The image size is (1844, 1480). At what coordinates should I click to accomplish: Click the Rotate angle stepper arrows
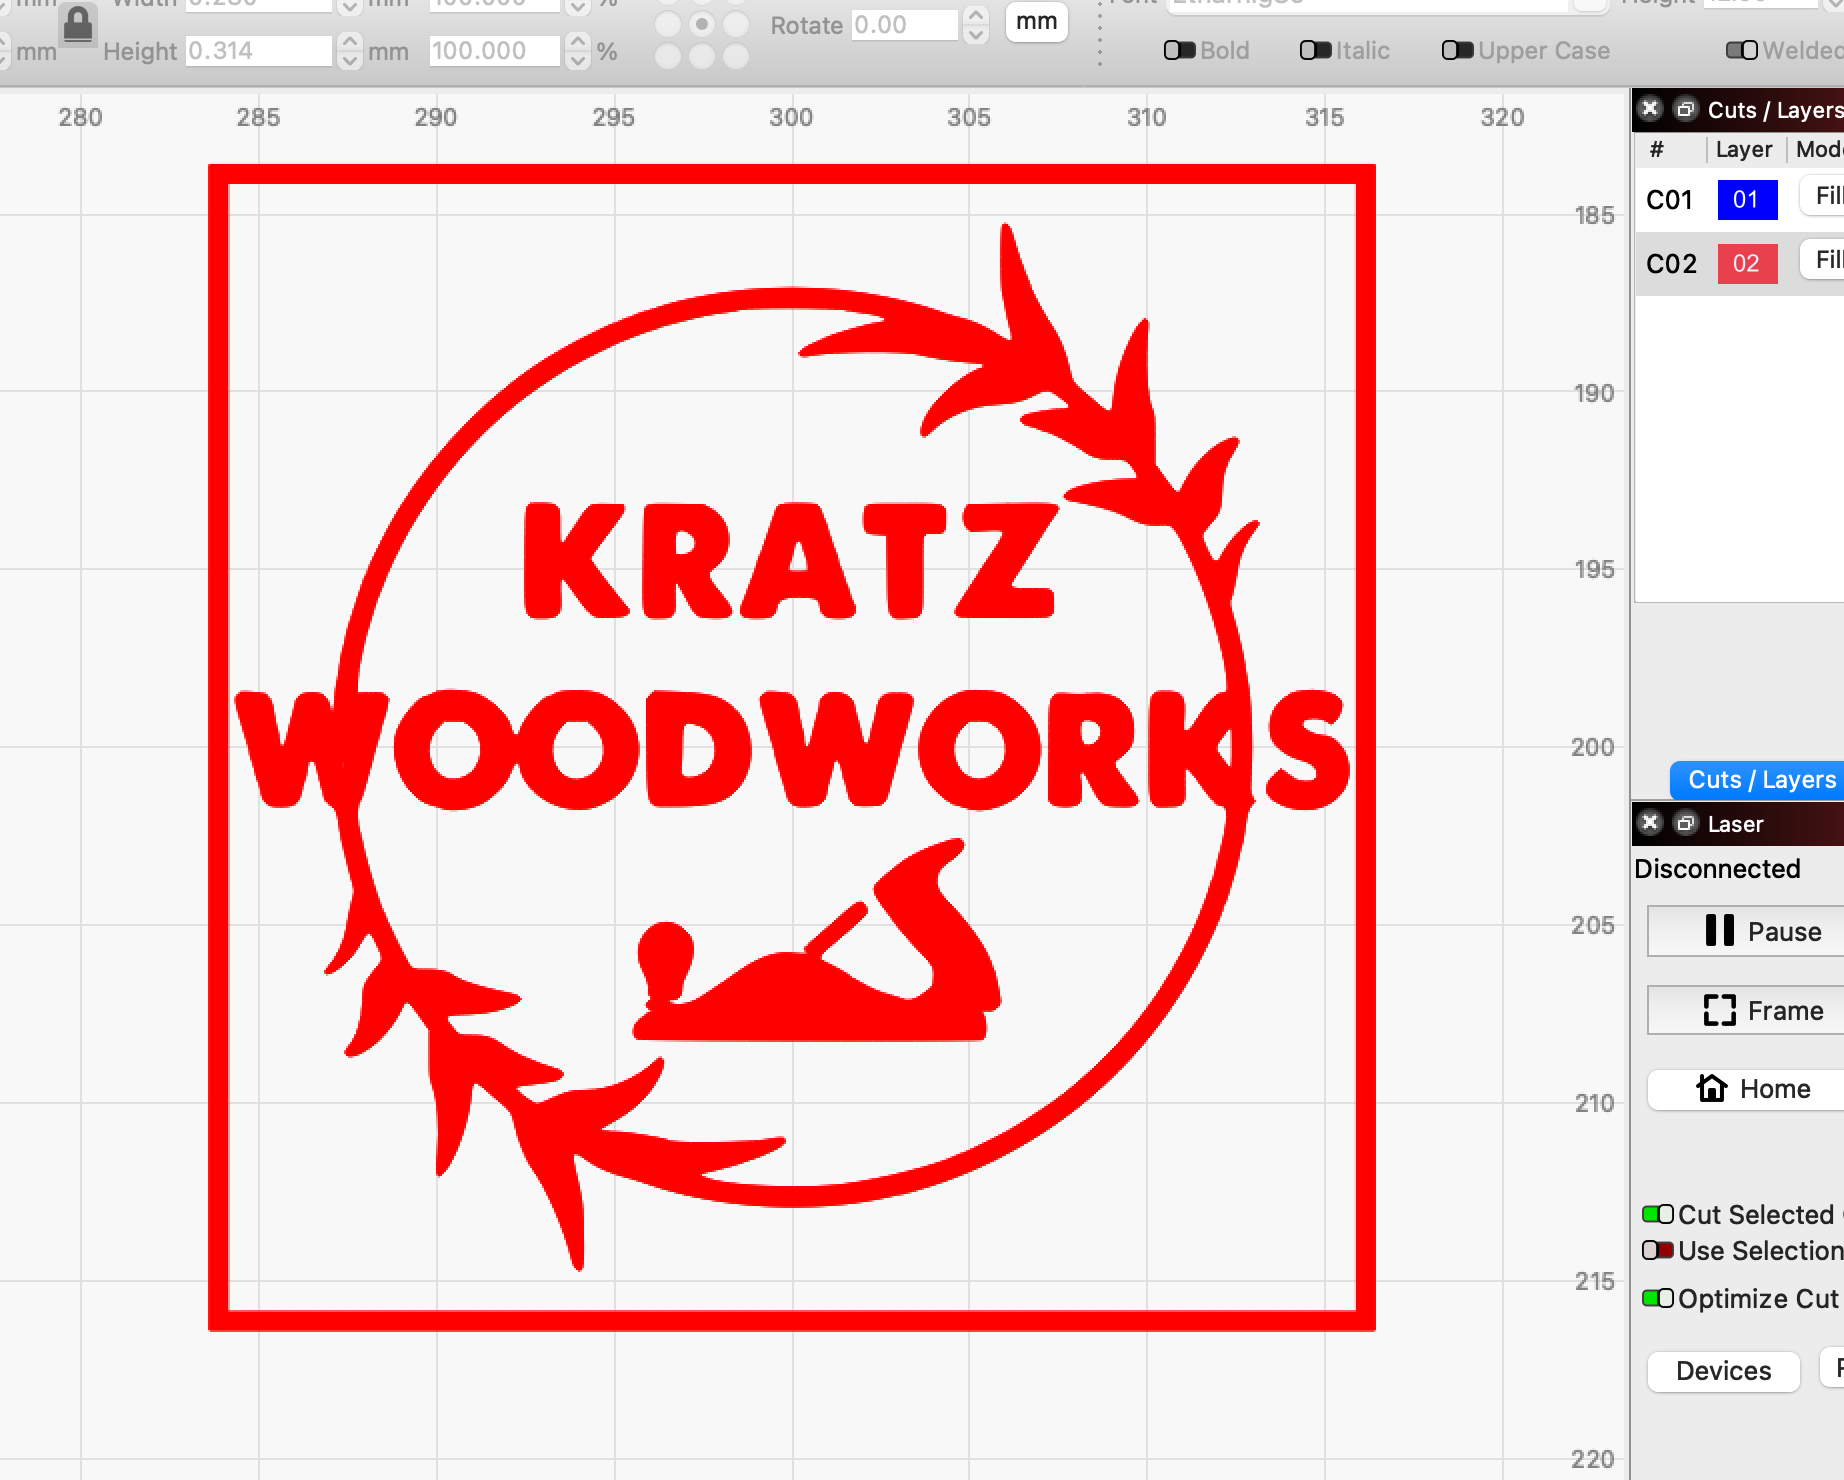(976, 24)
